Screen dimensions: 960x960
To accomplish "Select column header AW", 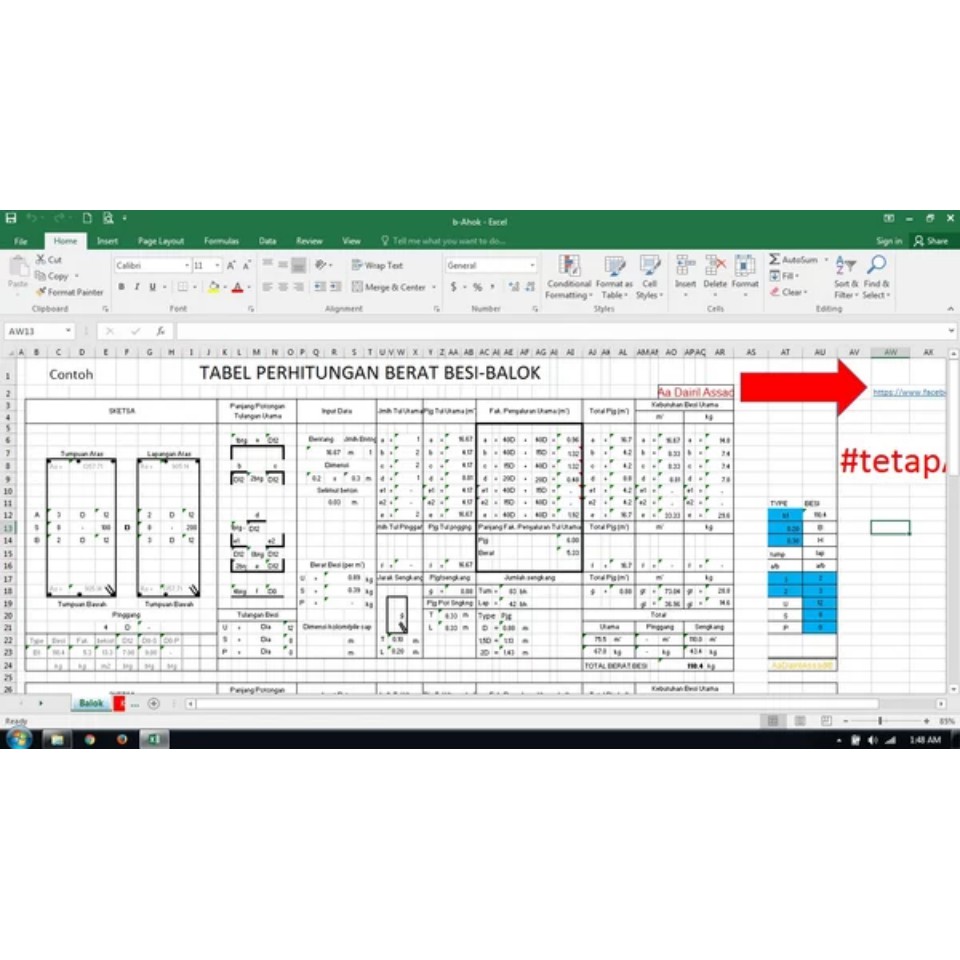I will click(x=890, y=352).
